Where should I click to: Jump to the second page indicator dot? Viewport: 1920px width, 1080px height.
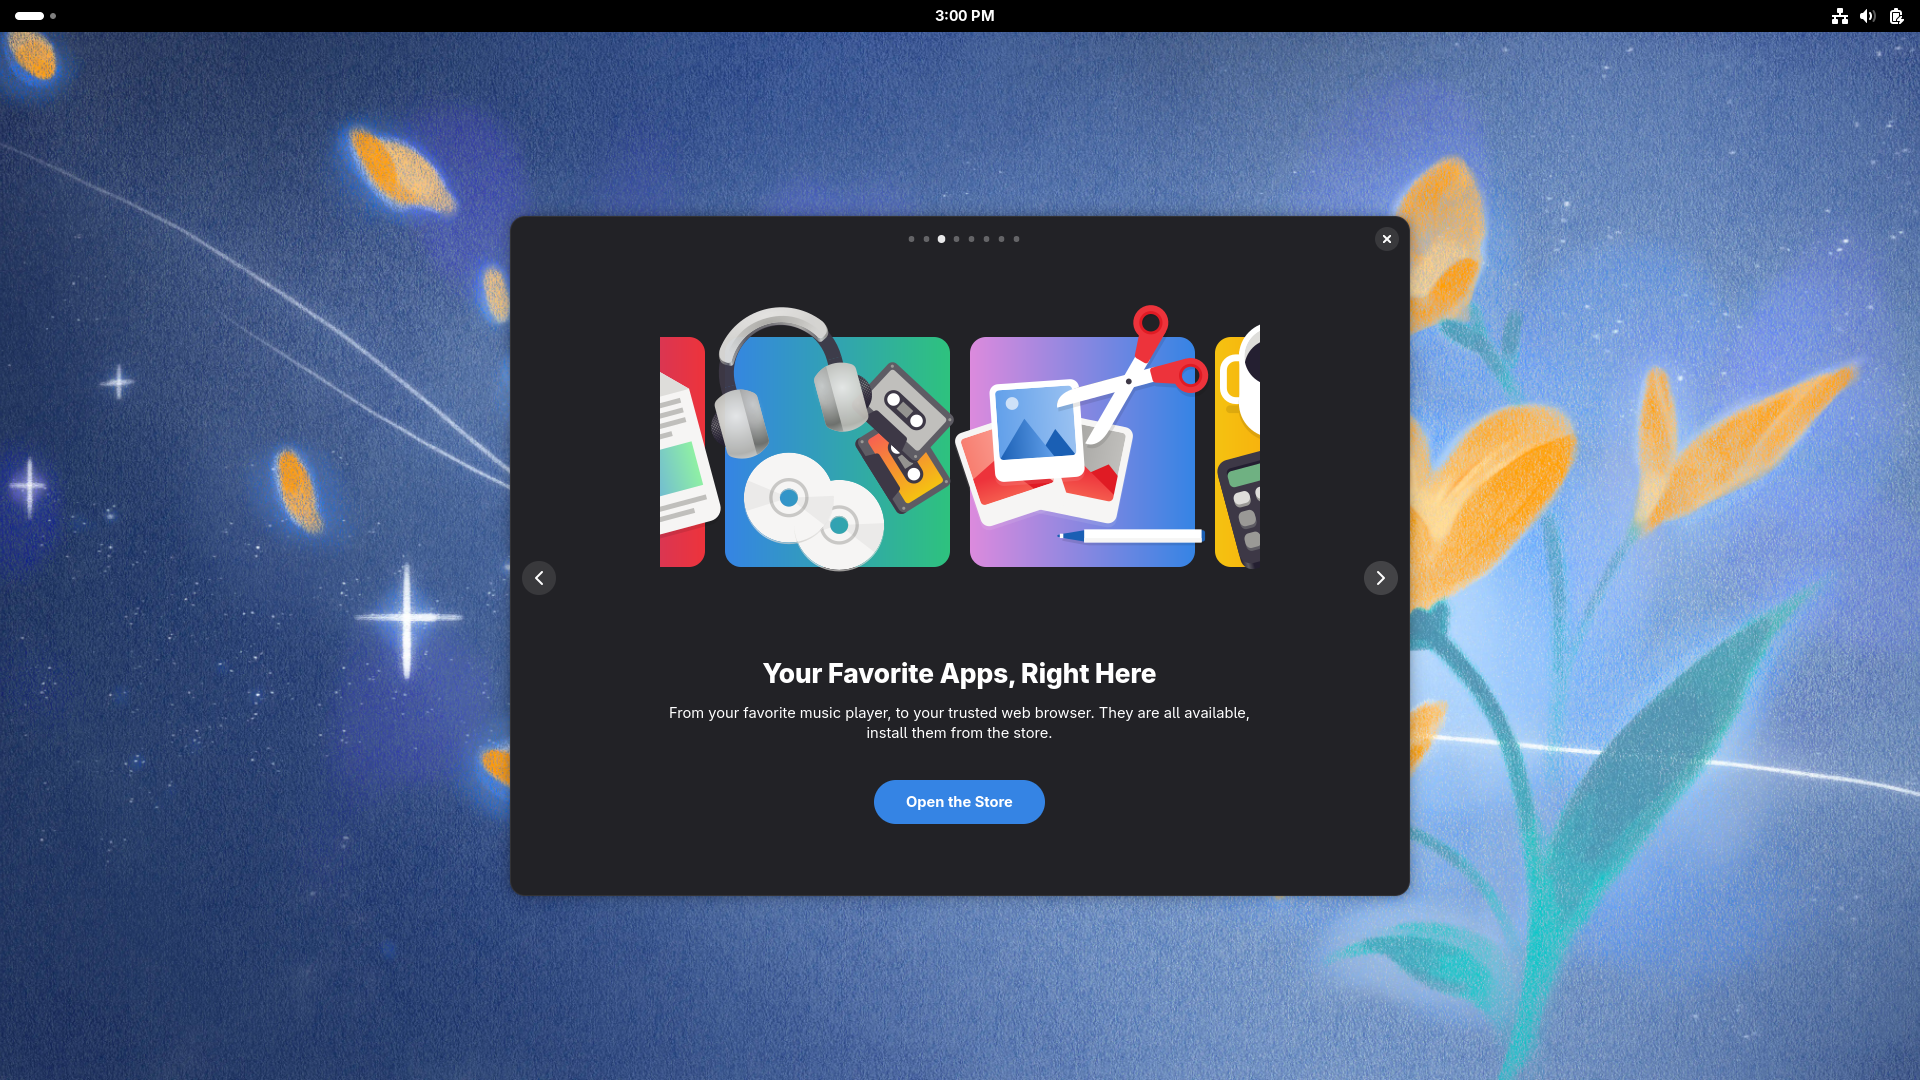point(926,239)
